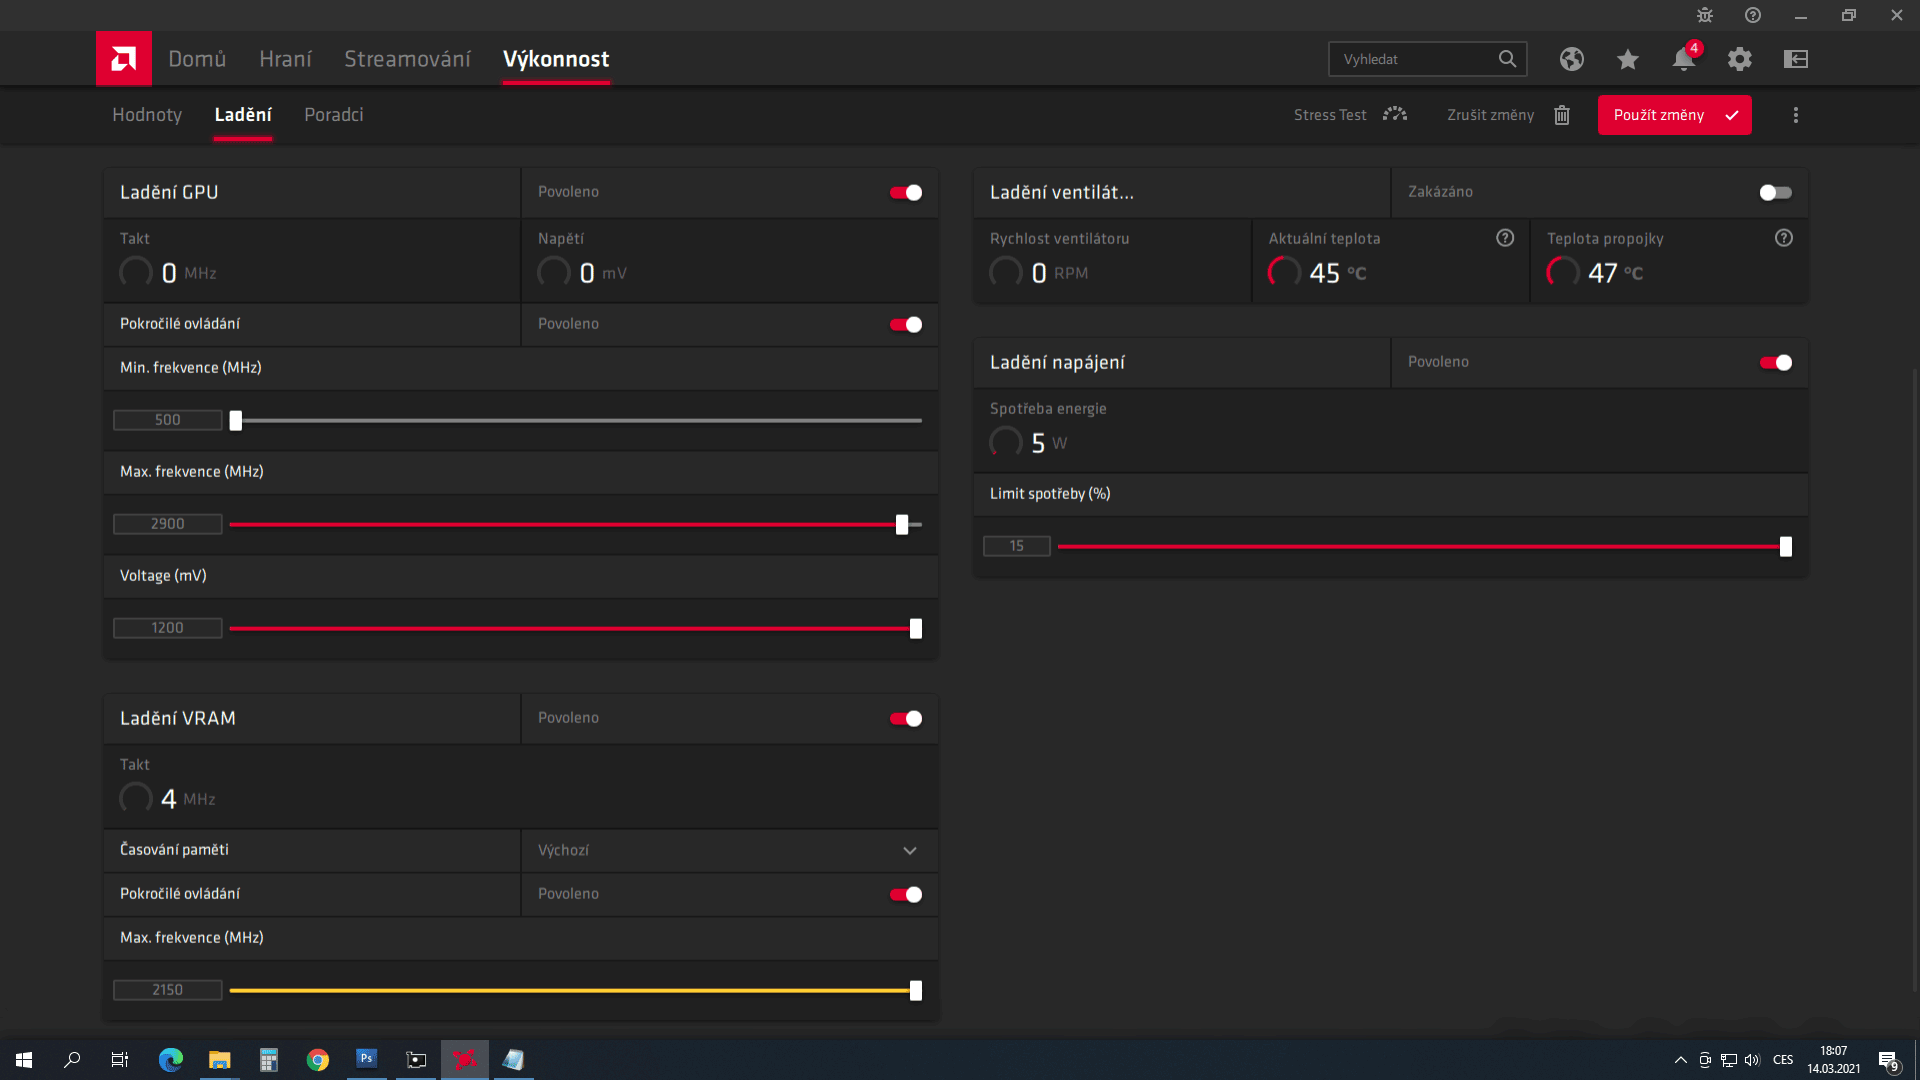Go to Streamování tab
This screenshot has height=1080, width=1920.
(407, 59)
